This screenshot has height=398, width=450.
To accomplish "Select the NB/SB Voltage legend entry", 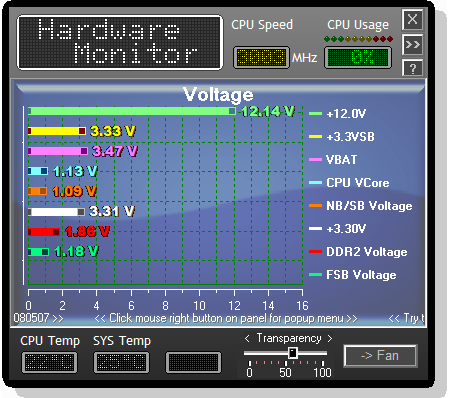I will (360, 206).
